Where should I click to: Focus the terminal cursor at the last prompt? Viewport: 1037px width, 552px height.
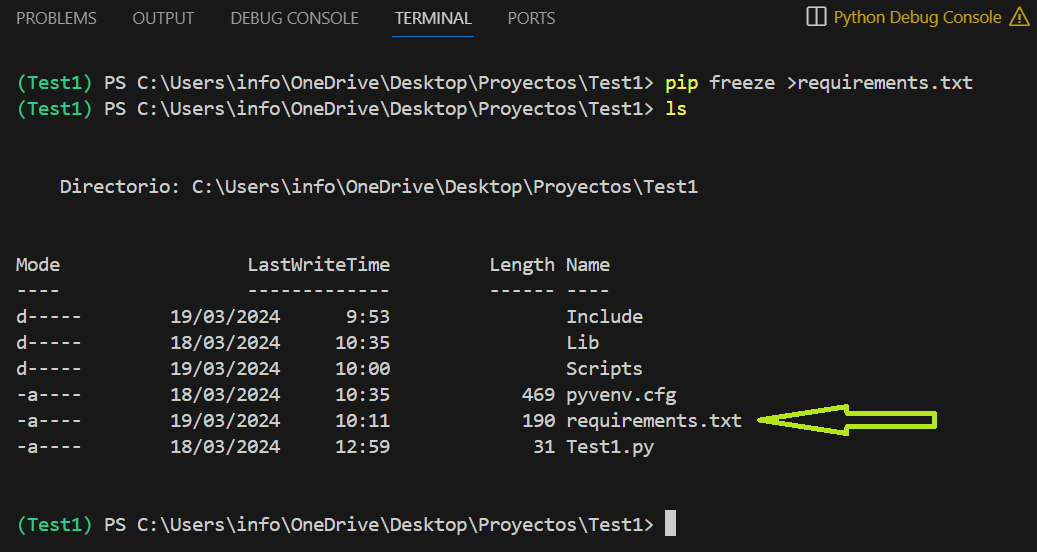tap(670, 524)
